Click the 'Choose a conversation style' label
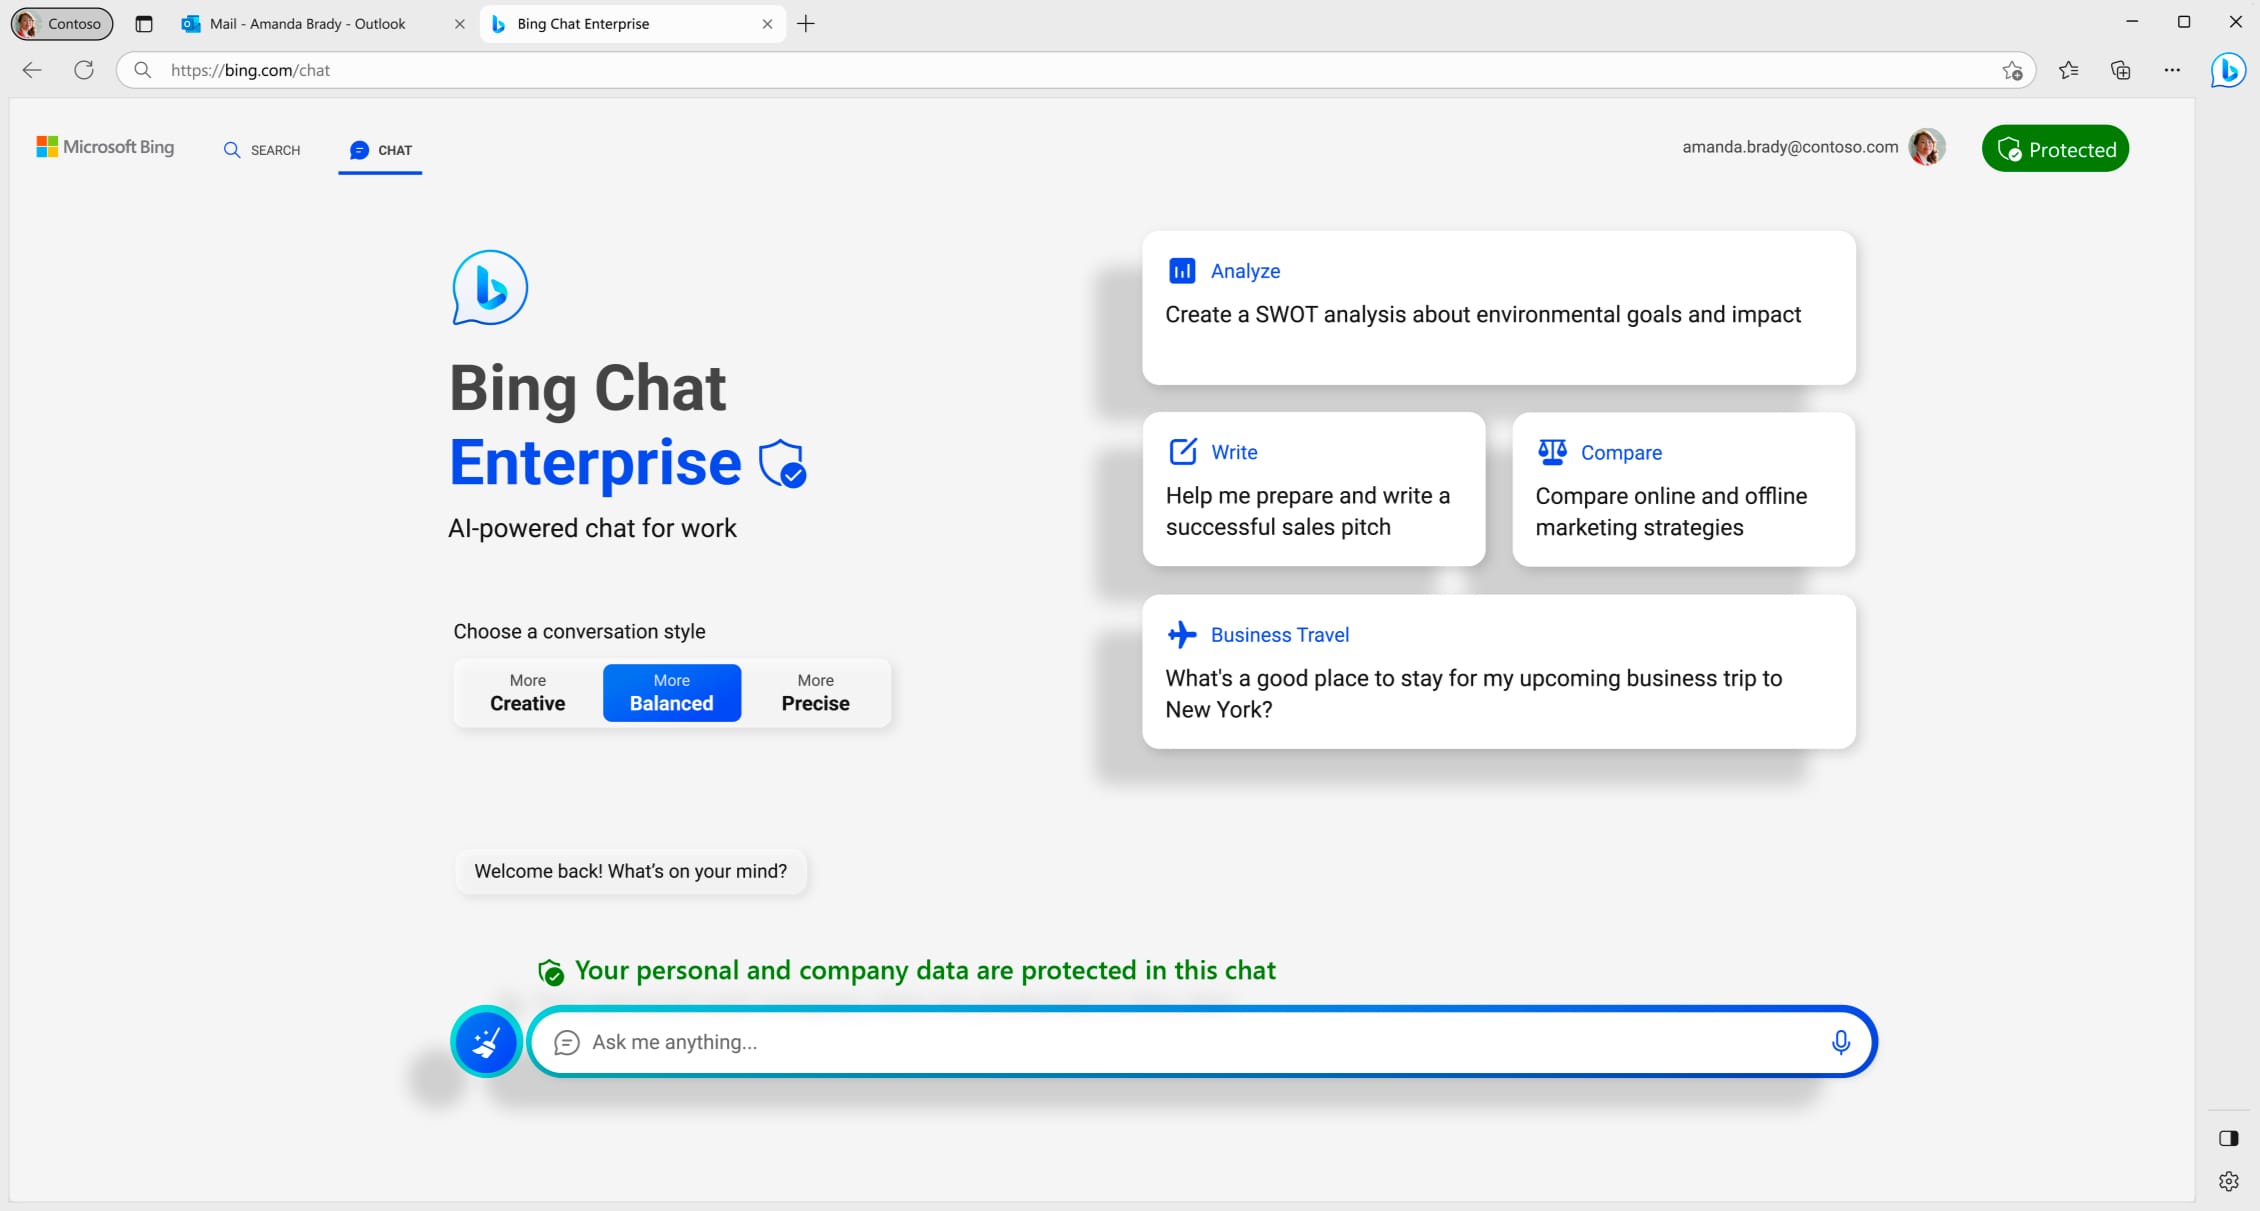This screenshot has height=1211, width=2260. (580, 631)
